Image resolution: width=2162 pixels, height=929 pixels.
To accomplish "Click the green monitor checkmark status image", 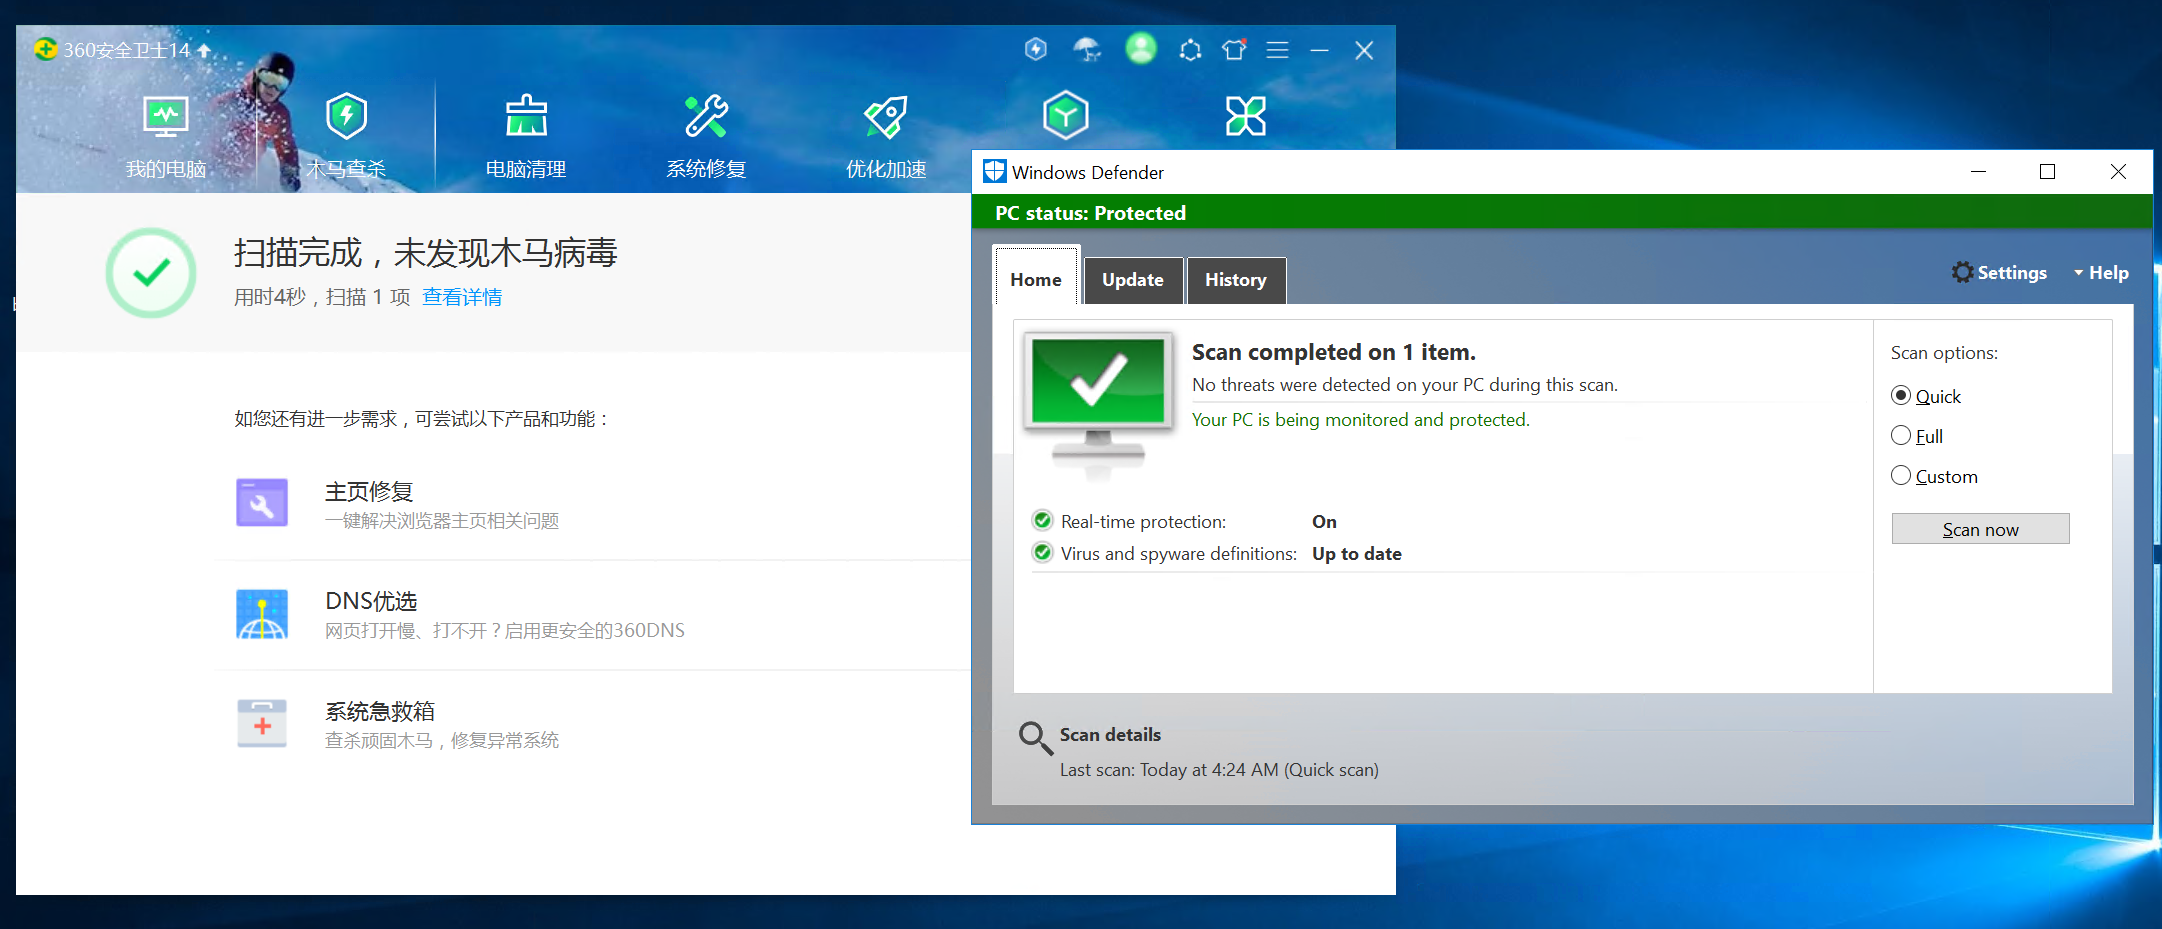I will (x=1098, y=405).
